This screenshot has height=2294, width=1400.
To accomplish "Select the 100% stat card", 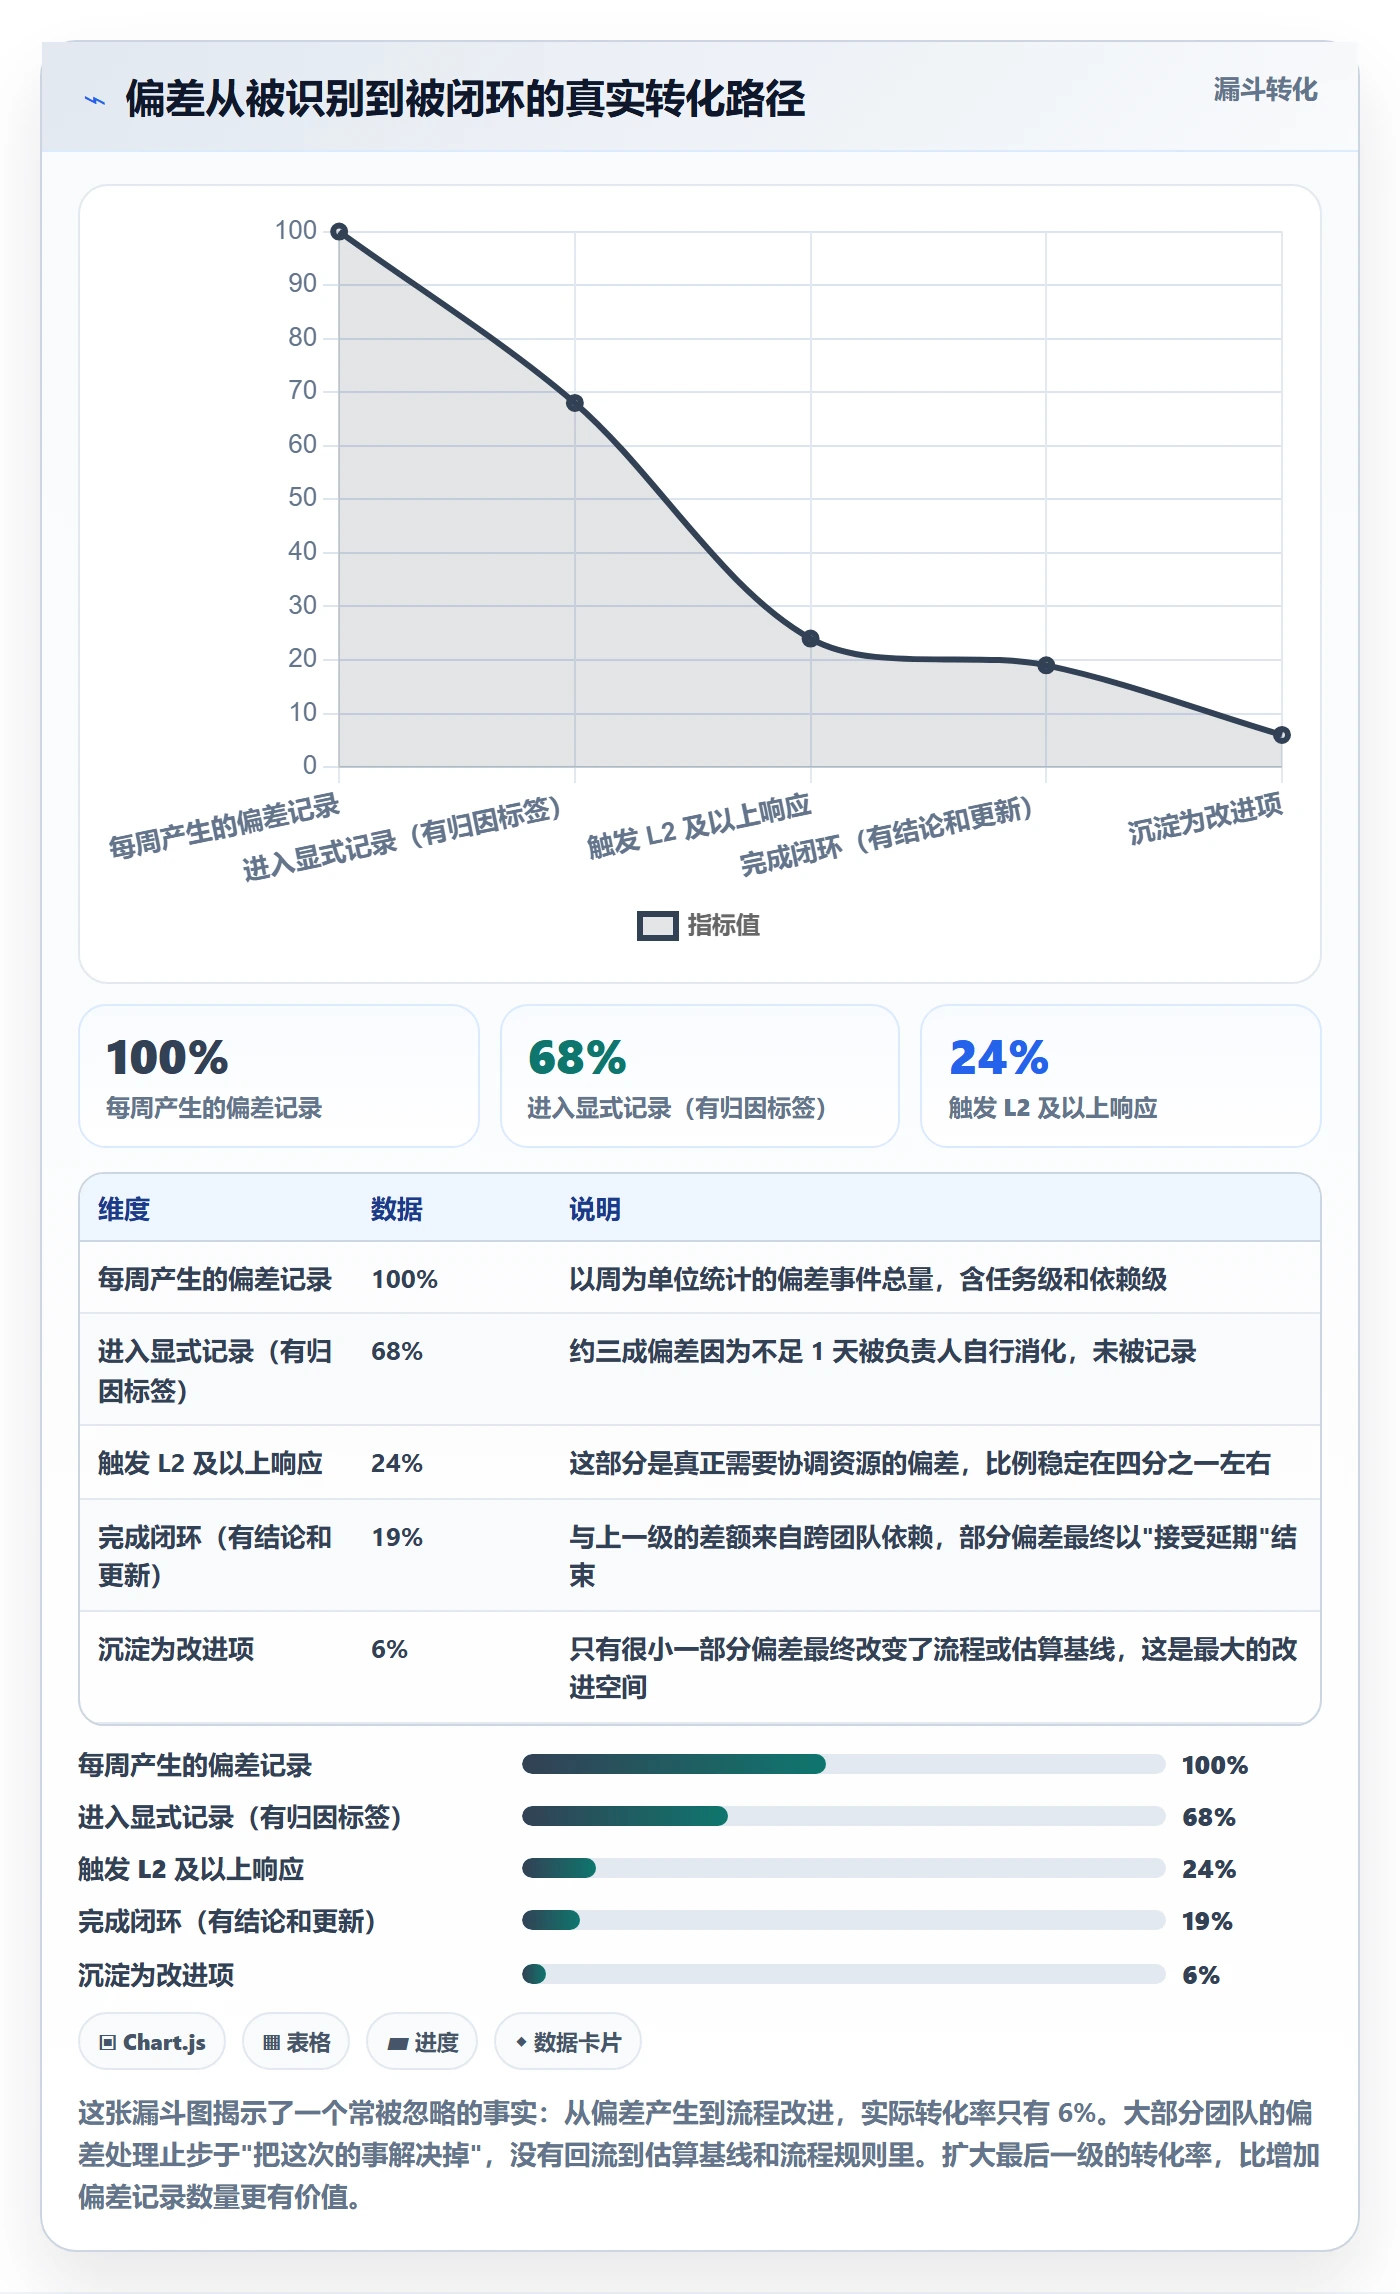I will 279,1076.
